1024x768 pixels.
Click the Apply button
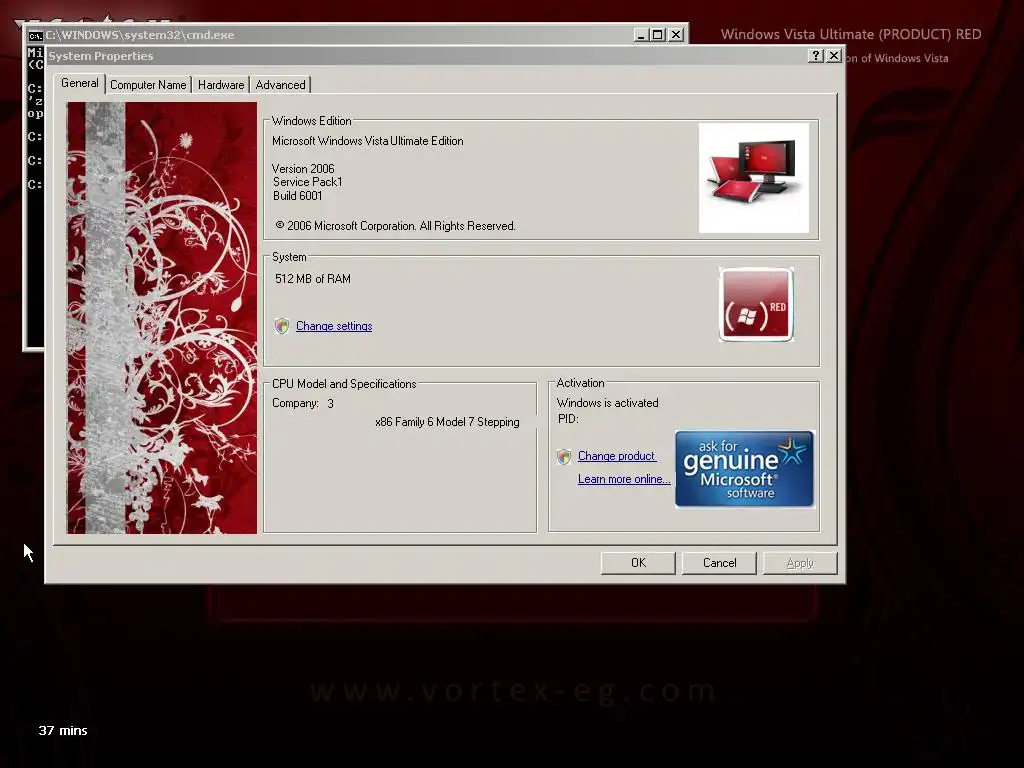coord(800,563)
